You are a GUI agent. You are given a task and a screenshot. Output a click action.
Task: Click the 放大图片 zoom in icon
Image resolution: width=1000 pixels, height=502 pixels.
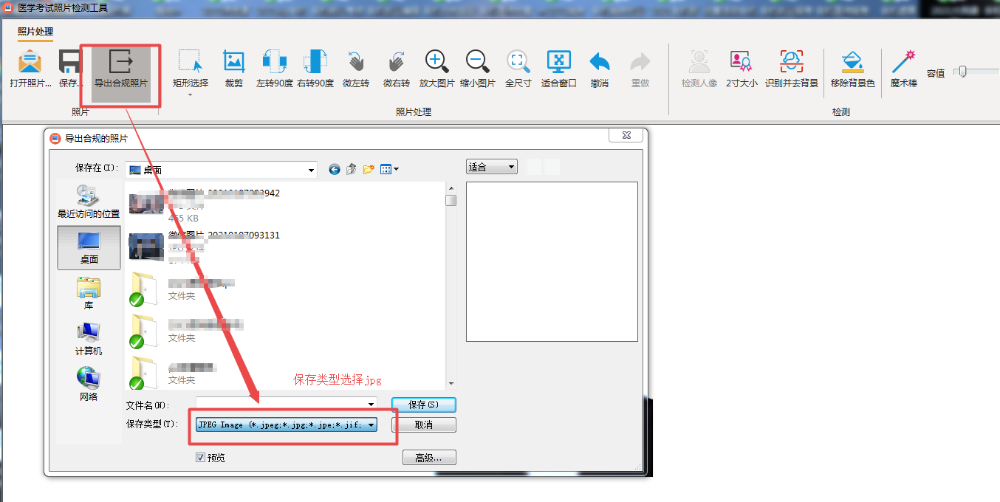click(x=437, y=65)
